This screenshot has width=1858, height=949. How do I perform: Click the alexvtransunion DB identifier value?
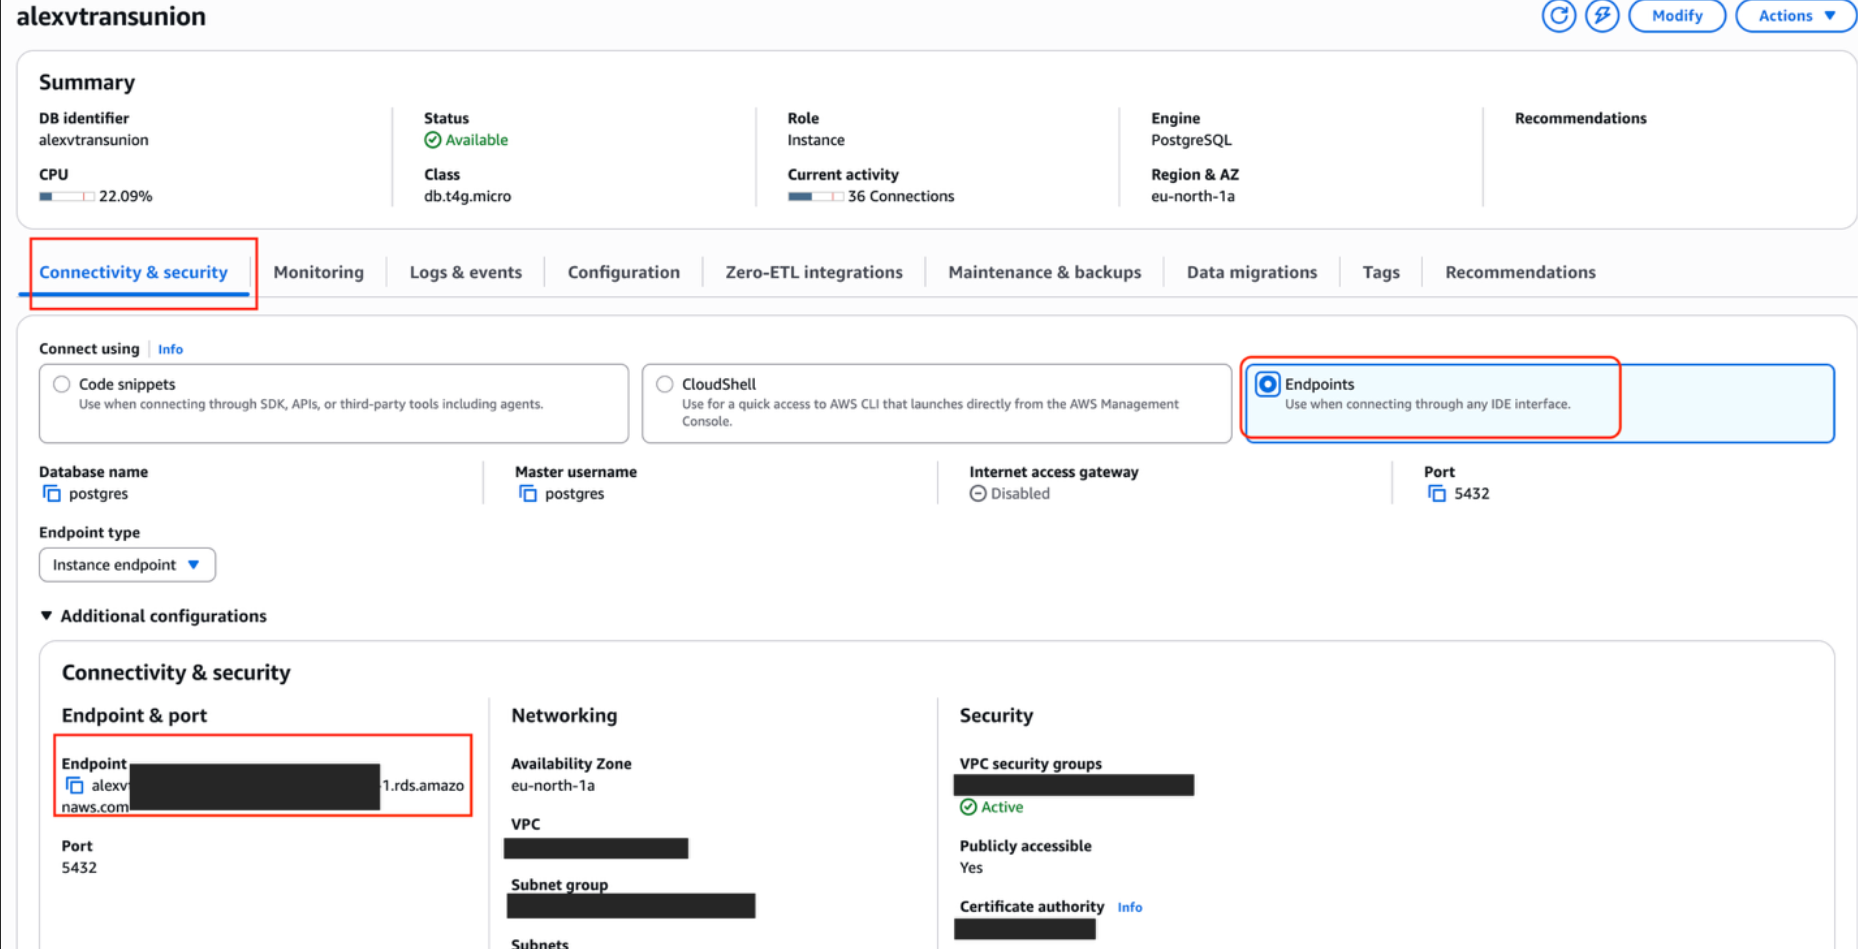93,140
